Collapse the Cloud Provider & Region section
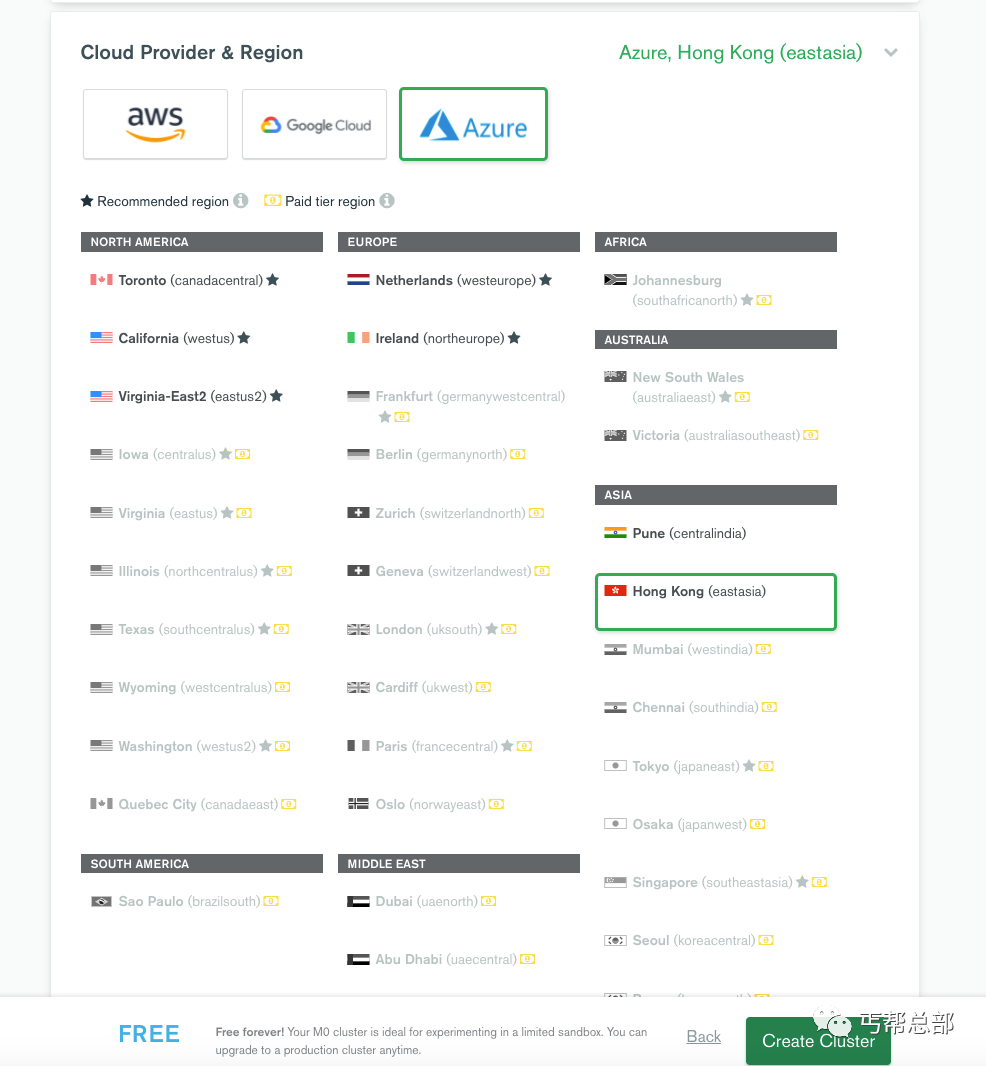This screenshot has height=1066, width=986. click(891, 53)
